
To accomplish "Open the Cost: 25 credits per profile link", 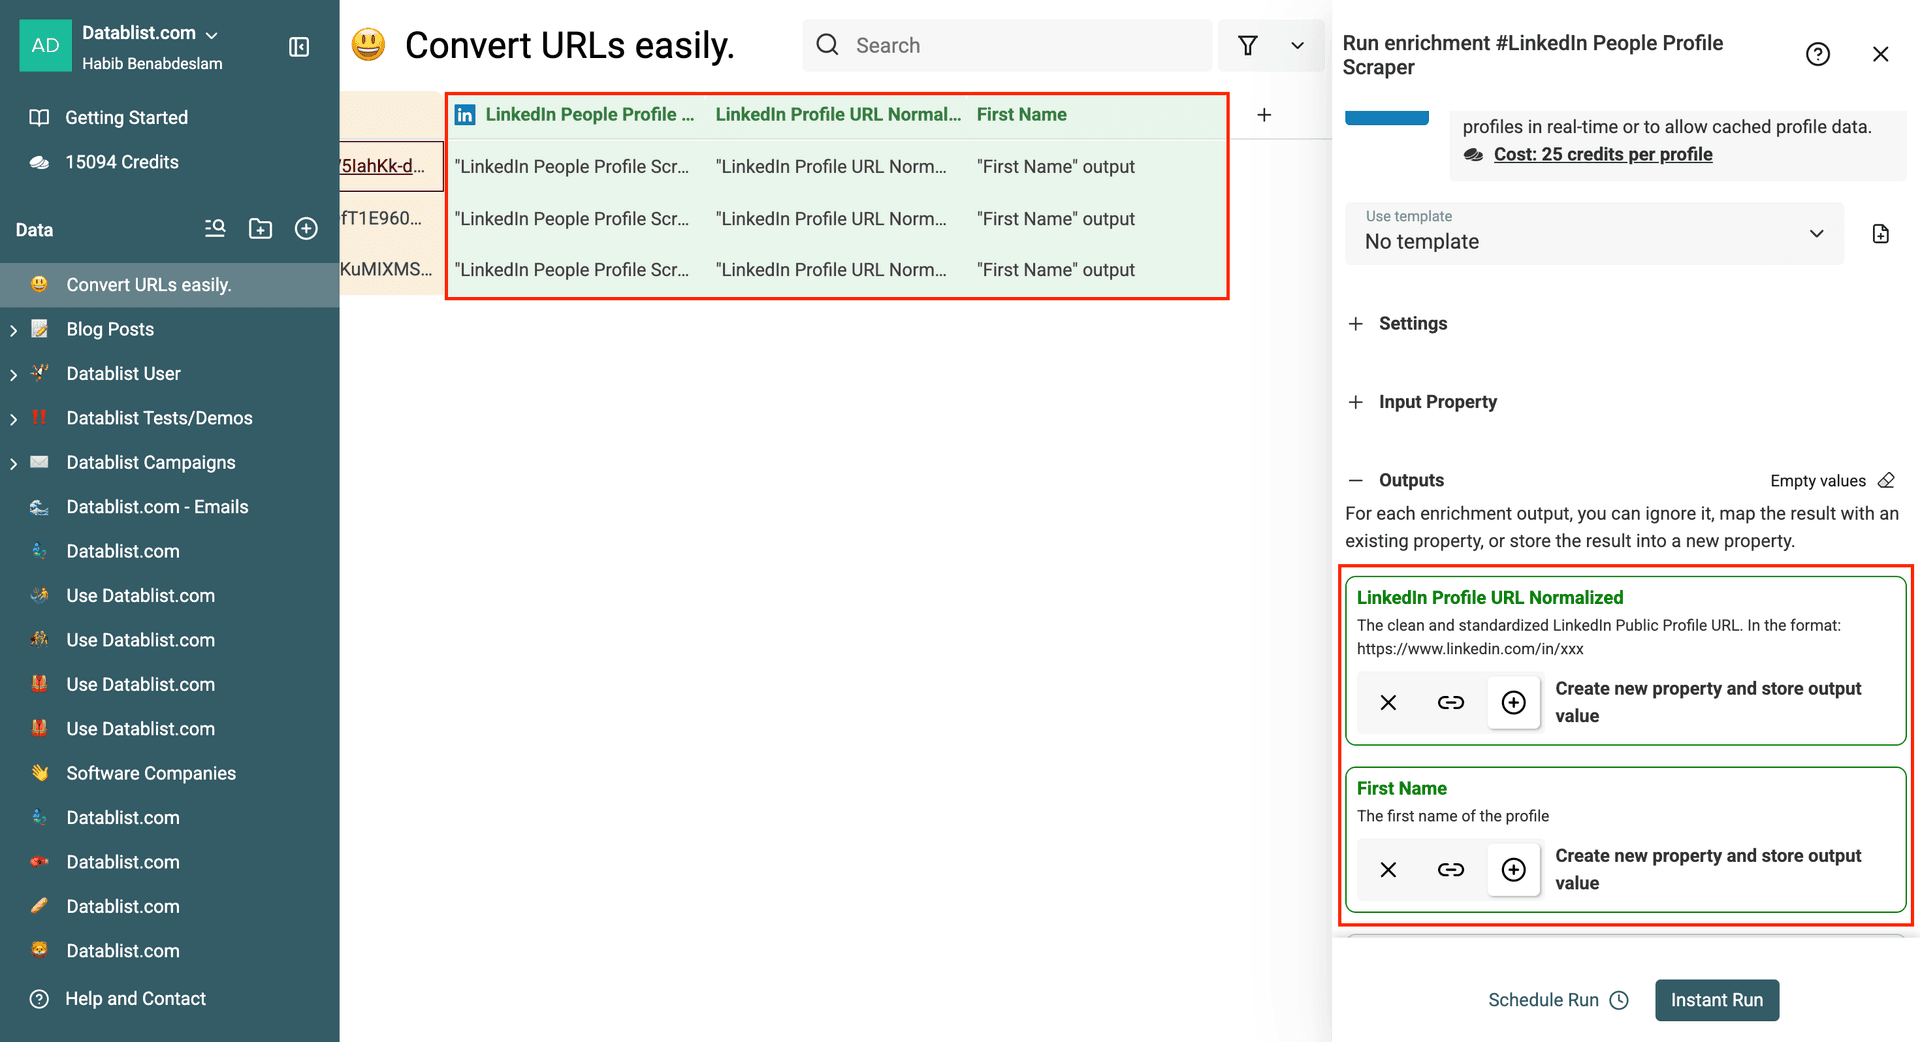I will [x=1602, y=154].
